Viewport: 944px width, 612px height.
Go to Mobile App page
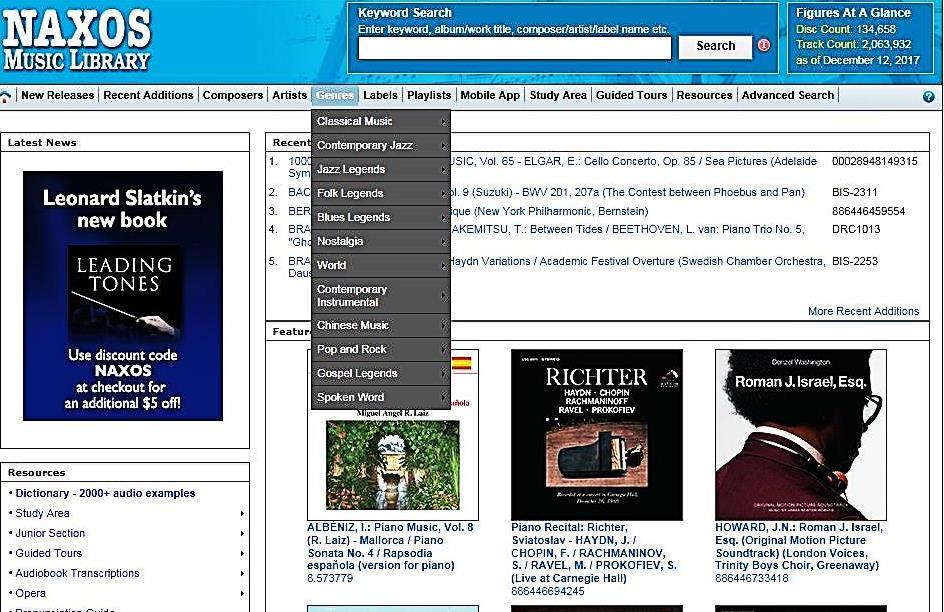(490, 95)
